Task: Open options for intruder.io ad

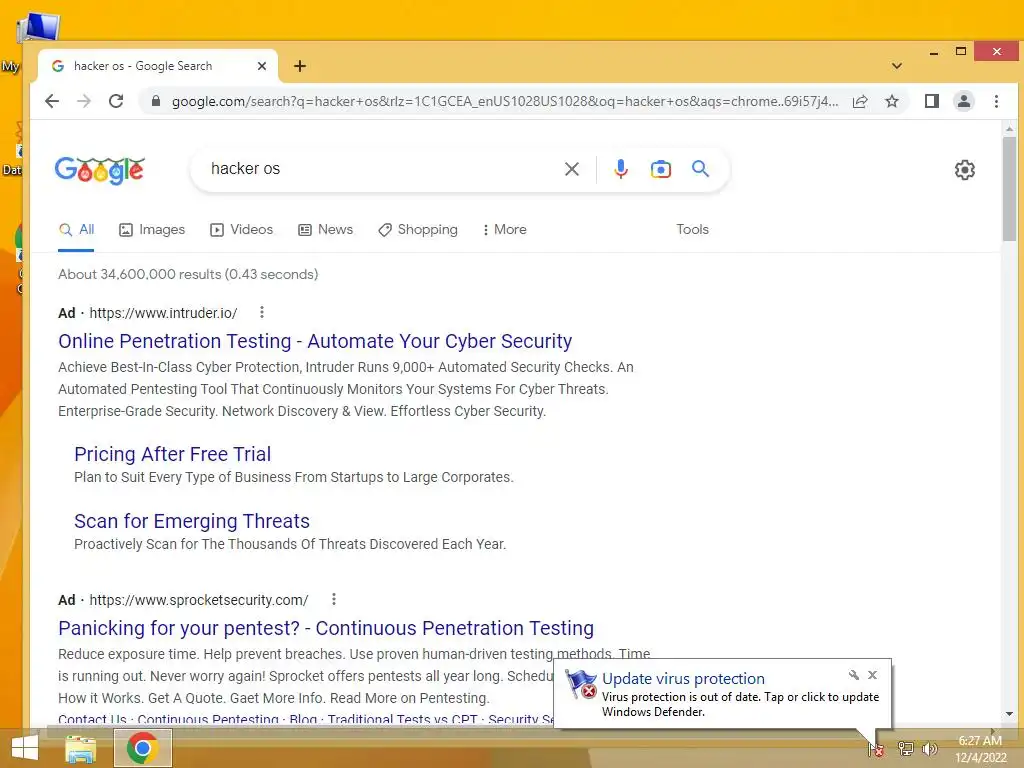Action: [x=262, y=312]
